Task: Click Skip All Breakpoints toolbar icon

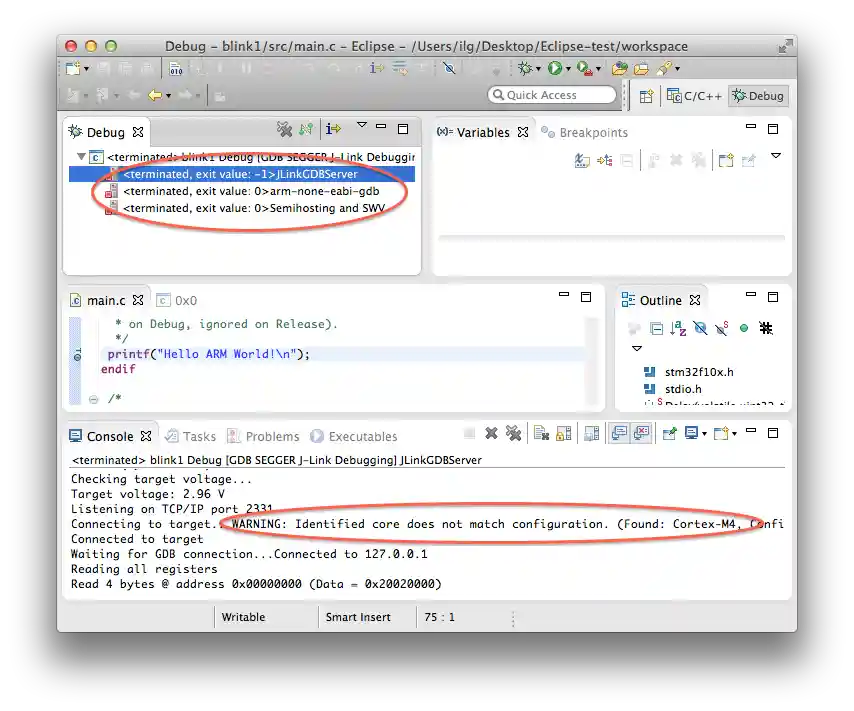Action: [449, 68]
